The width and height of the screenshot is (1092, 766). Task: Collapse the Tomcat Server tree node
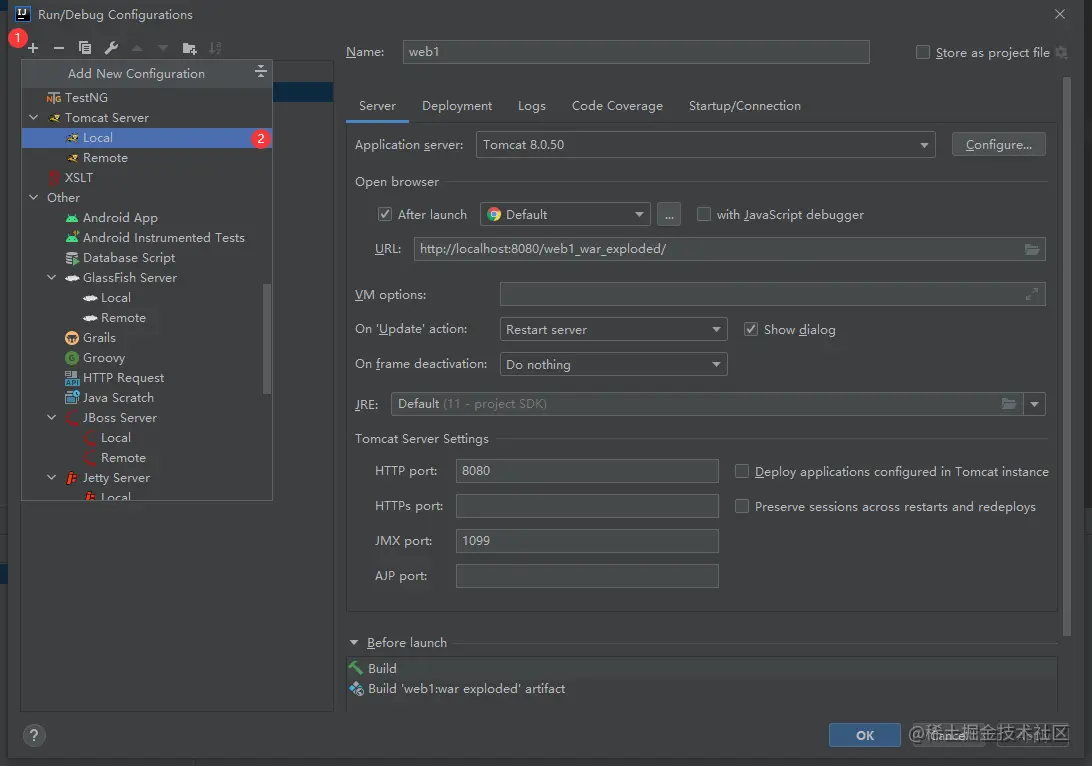(x=33, y=118)
